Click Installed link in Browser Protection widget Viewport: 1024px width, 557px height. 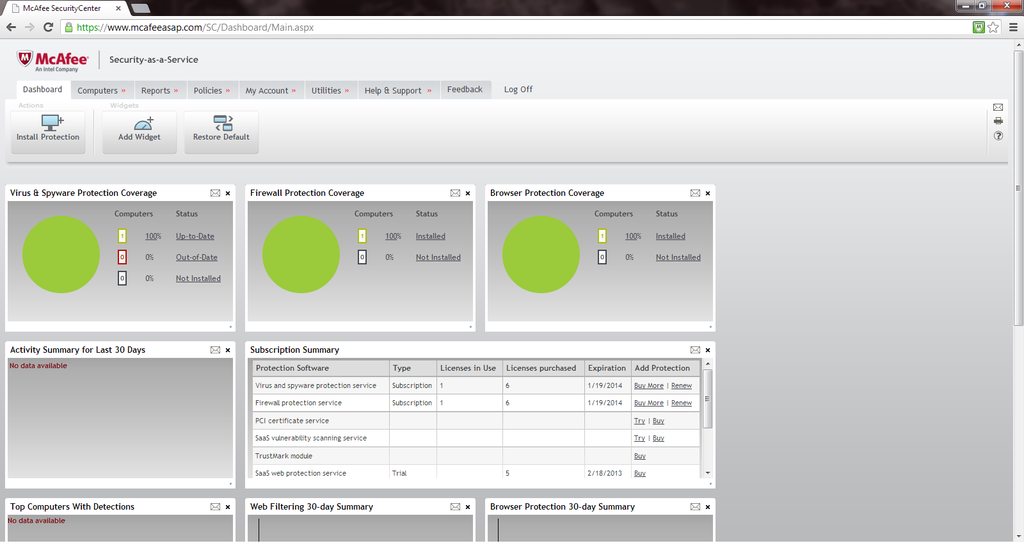click(671, 236)
